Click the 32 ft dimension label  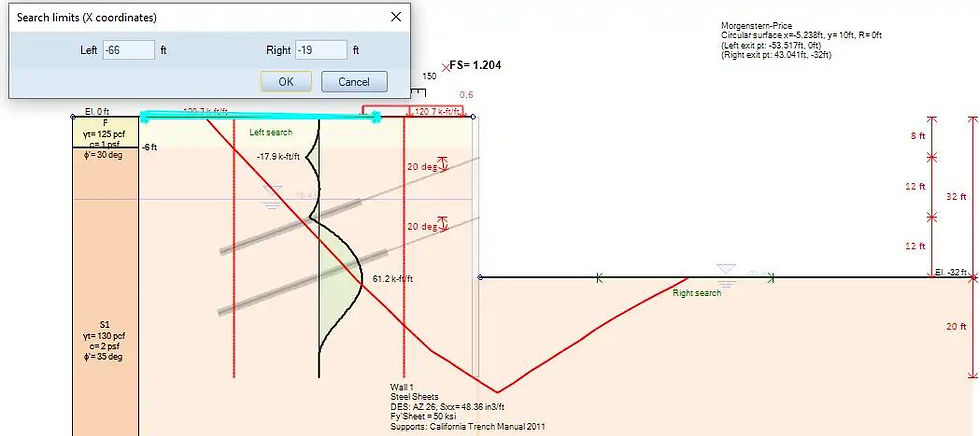coord(956,196)
